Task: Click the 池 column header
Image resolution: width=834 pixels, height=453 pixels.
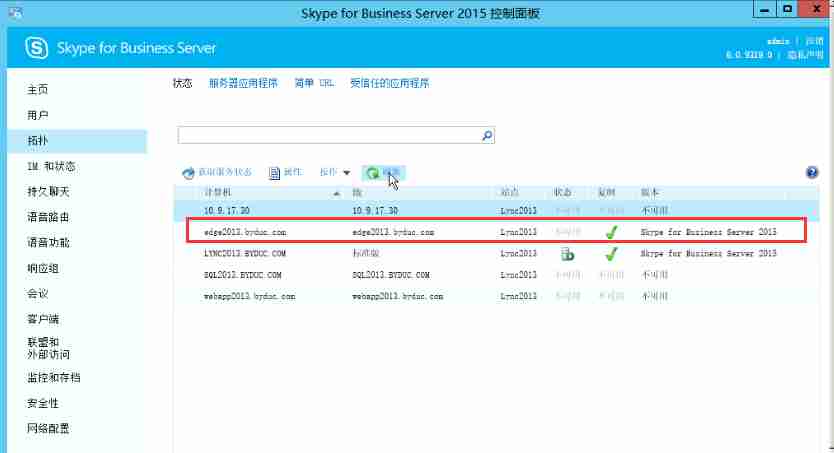Action: (357, 192)
